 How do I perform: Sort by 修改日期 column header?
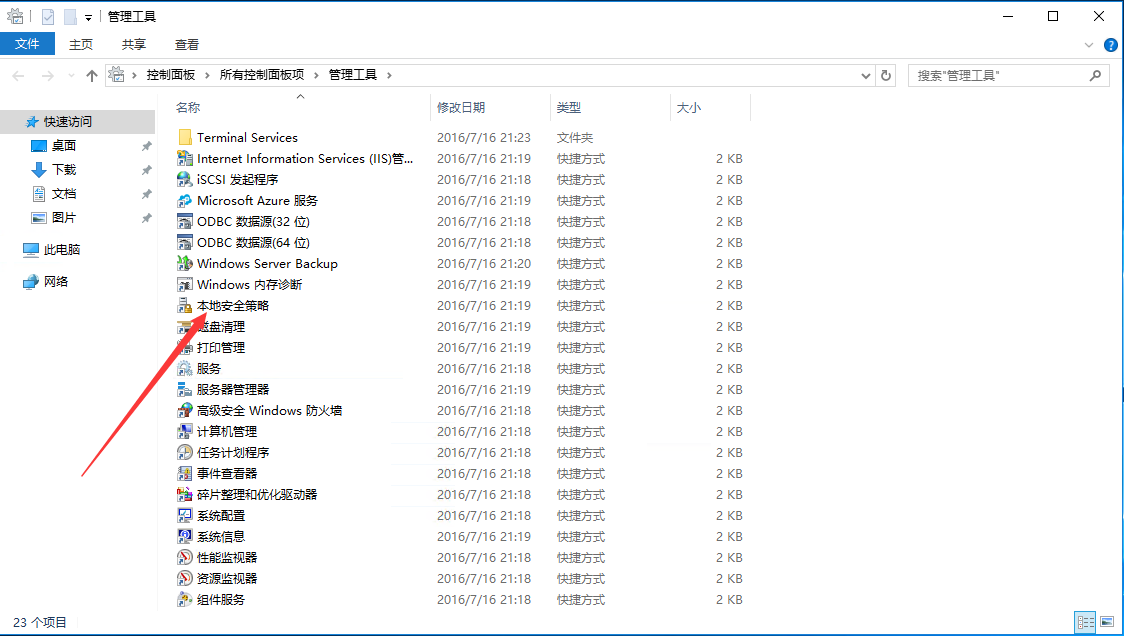point(461,107)
